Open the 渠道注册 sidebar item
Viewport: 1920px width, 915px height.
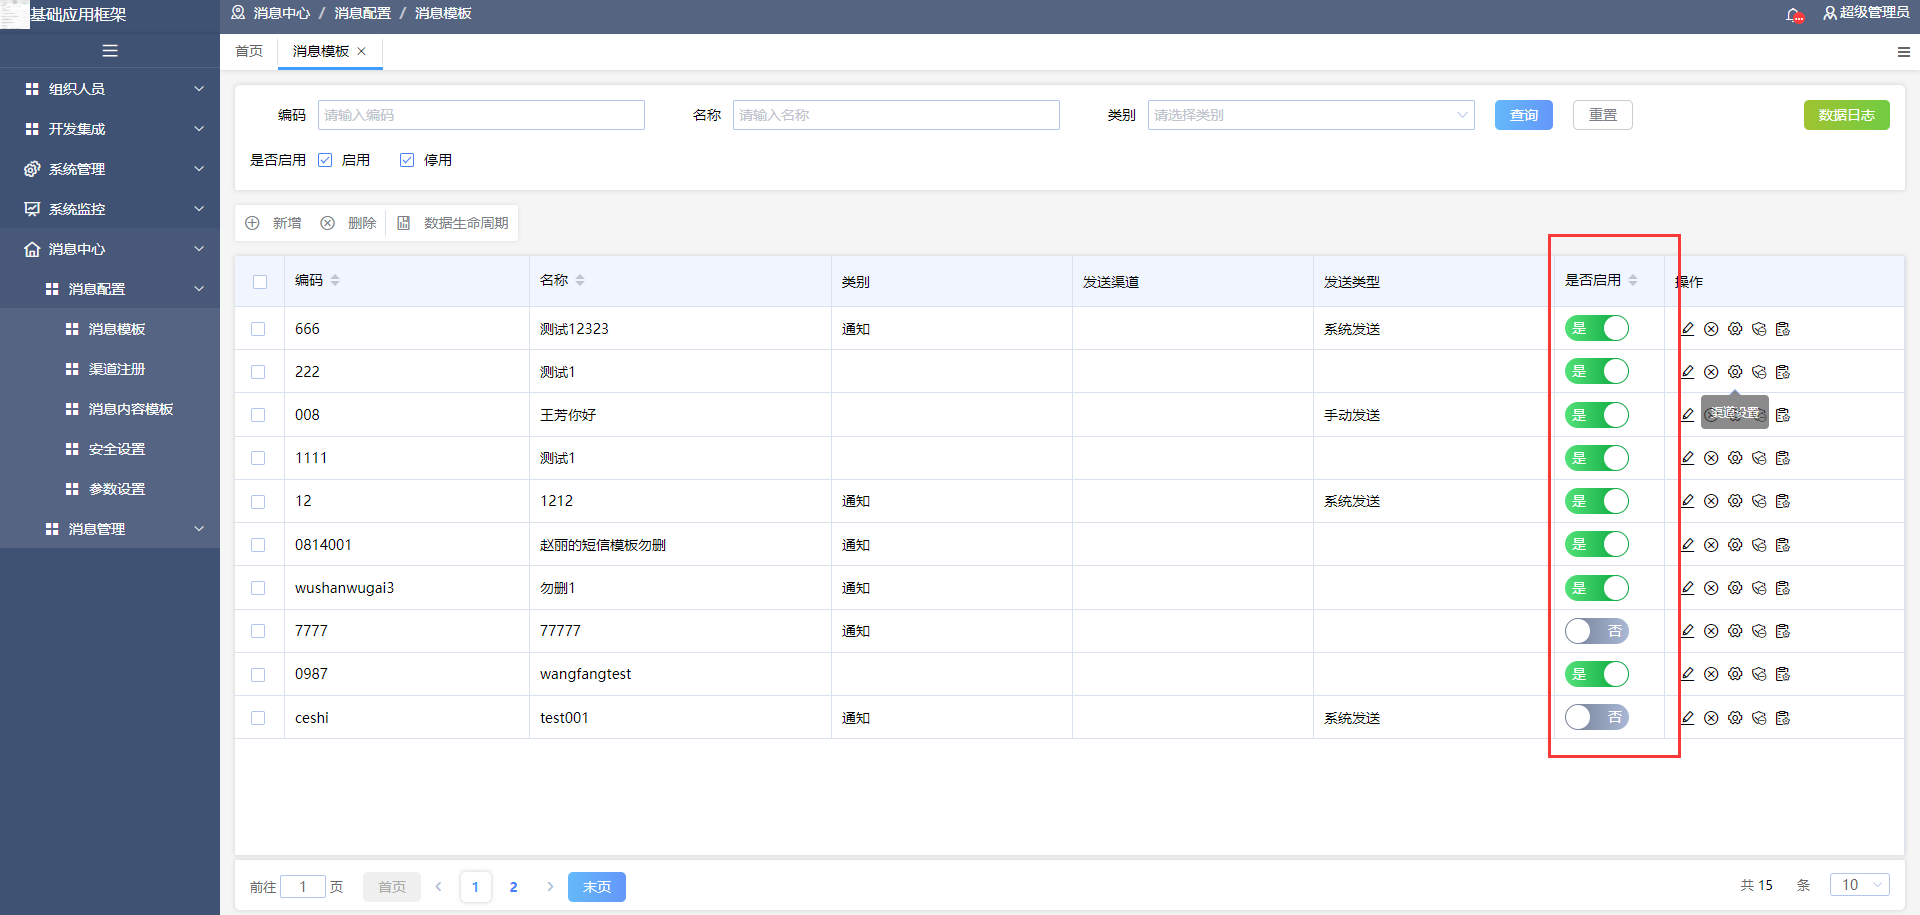tap(110, 369)
